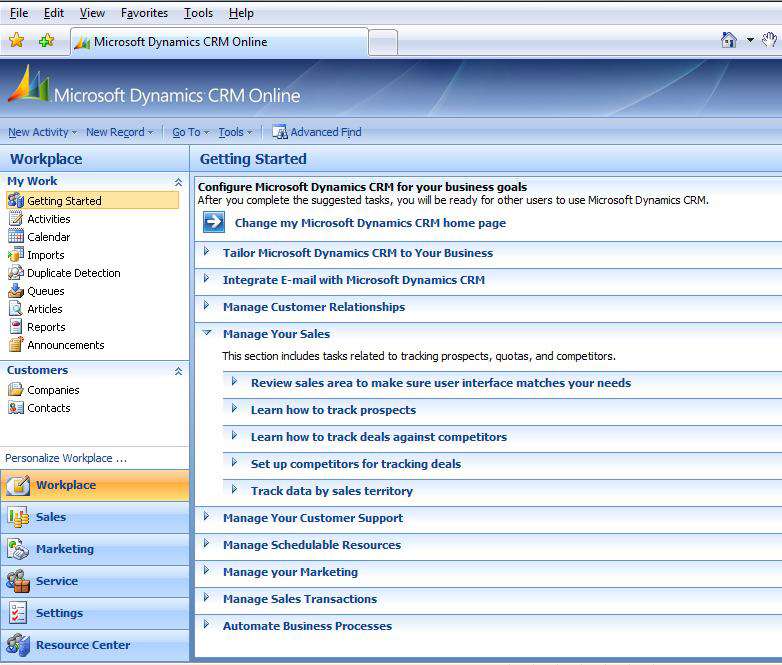Open the Help menu
The height and width of the screenshot is (665, 782).
tap(241, 13)
